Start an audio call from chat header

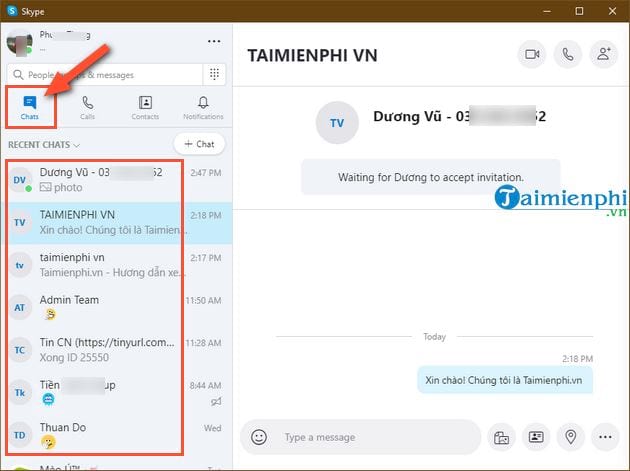click(568, 54)
